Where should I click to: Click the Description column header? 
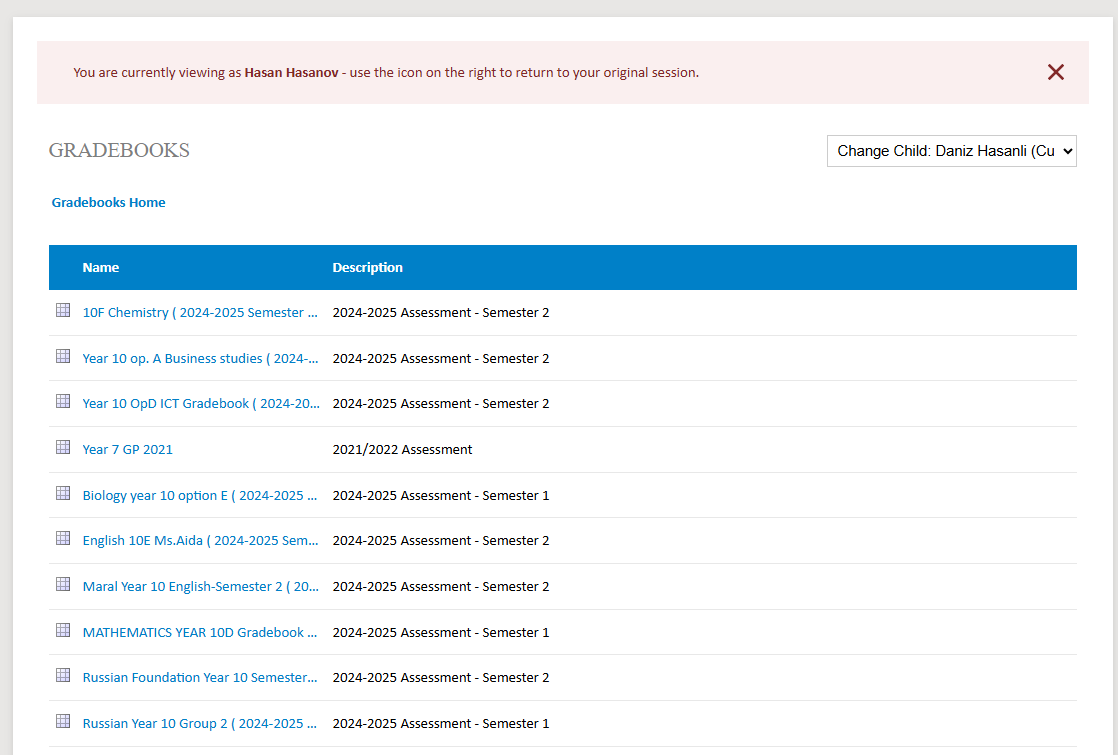[x=367, y=267]
